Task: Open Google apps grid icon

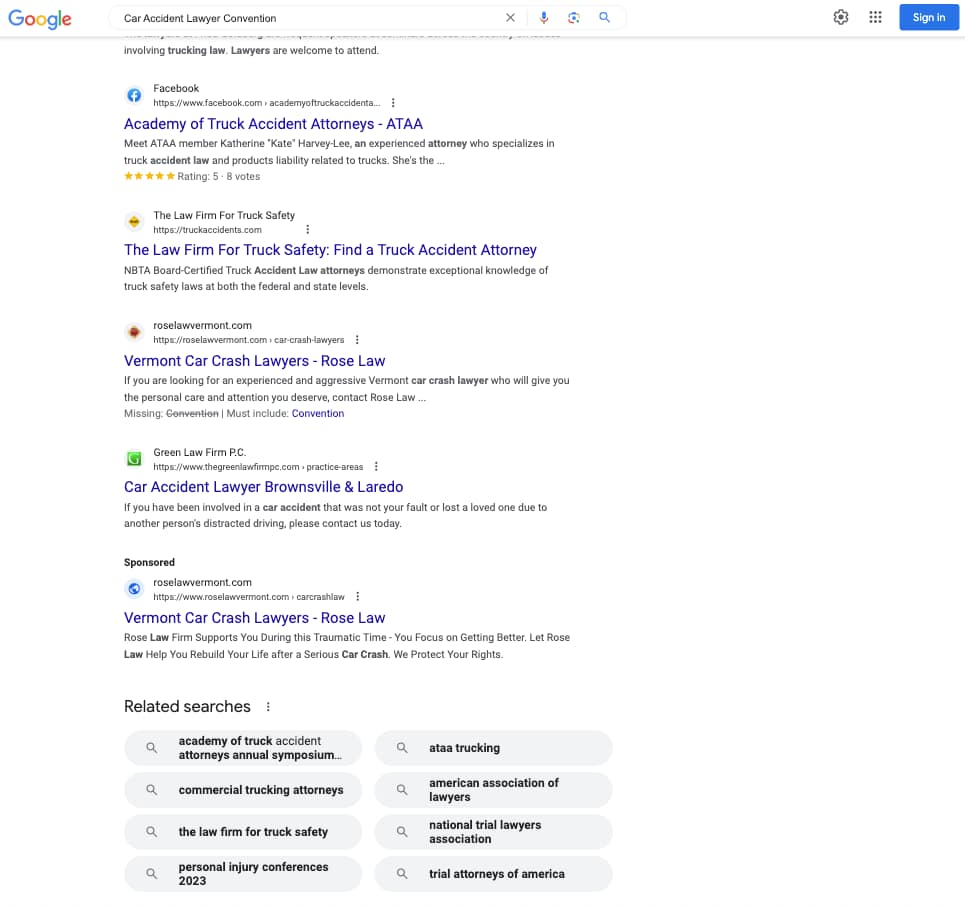Action: click(x=875, y=17)
